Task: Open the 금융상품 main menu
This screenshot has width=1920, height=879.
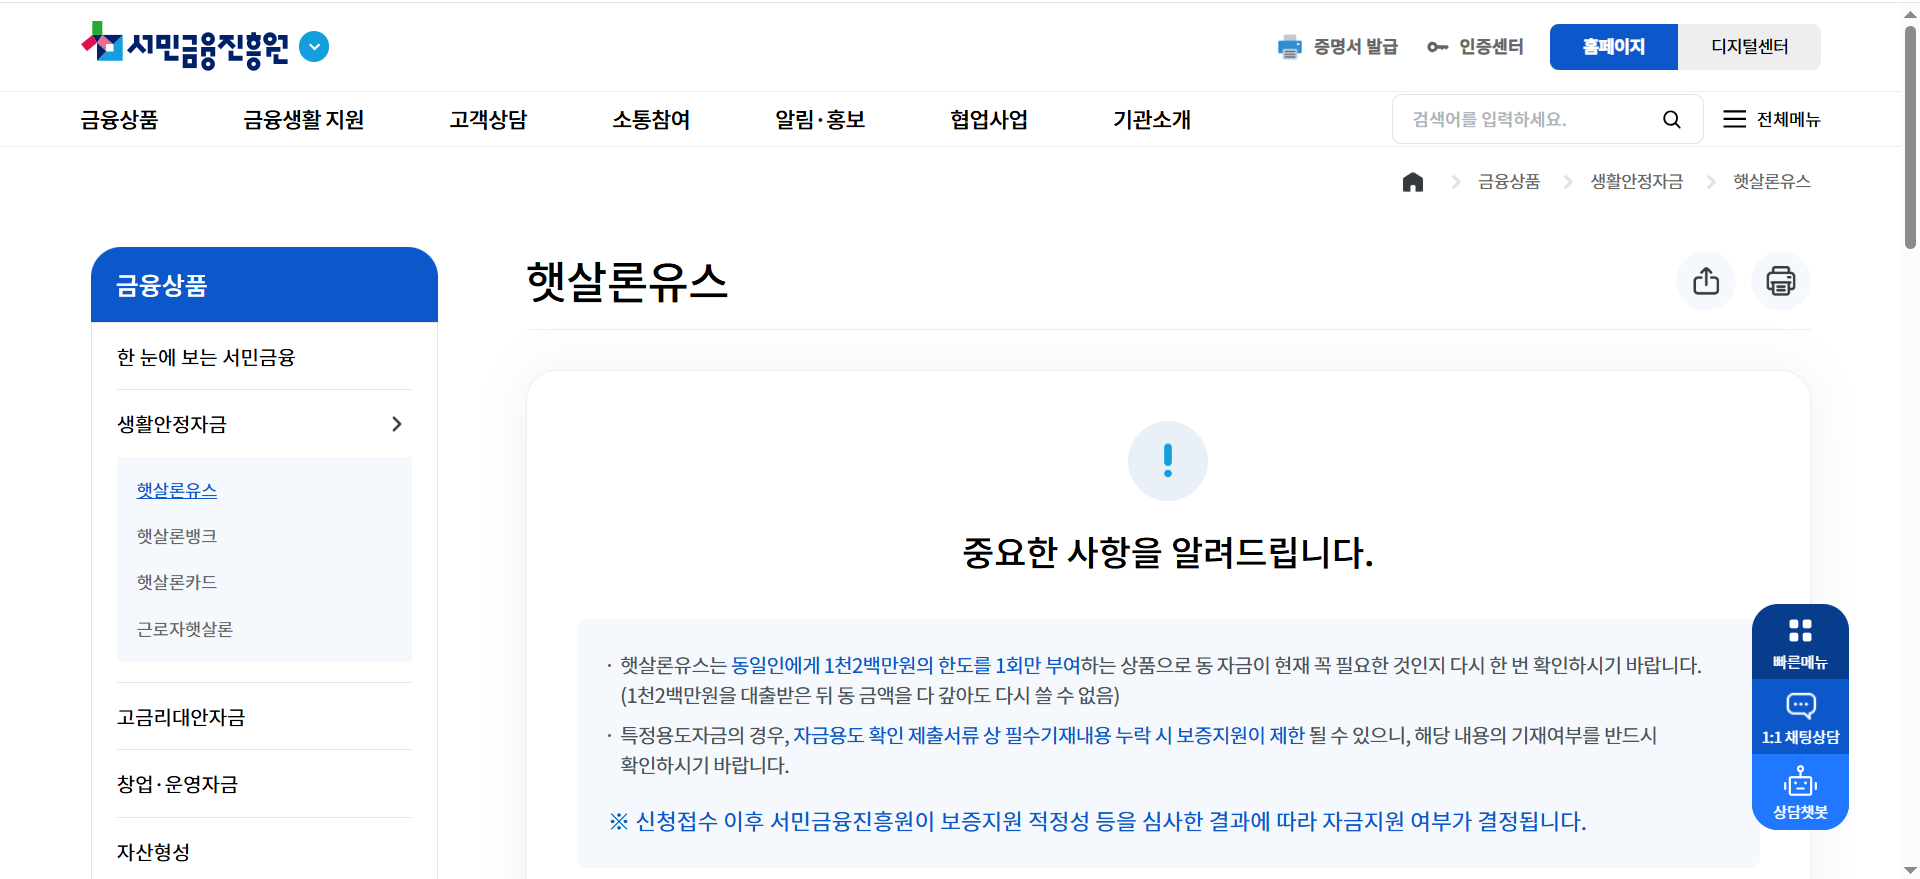Action: [119, 120]
